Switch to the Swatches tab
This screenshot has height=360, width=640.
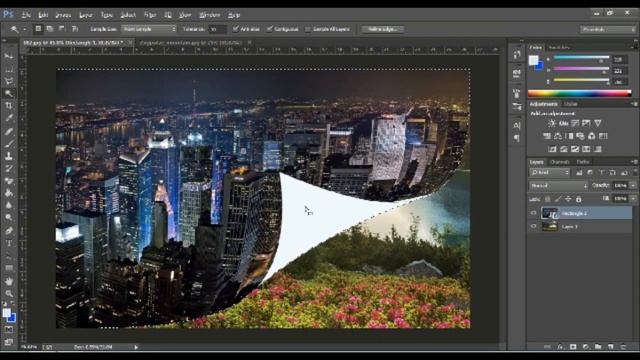(x=559, y=47)
